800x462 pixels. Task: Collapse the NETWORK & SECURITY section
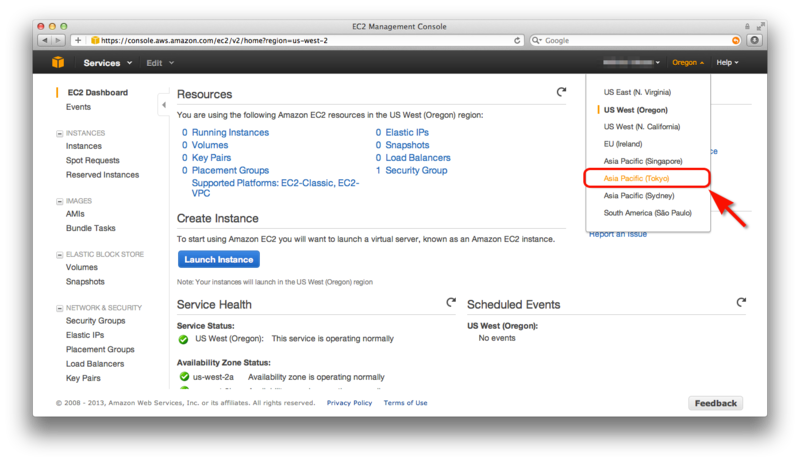[59, 308]
